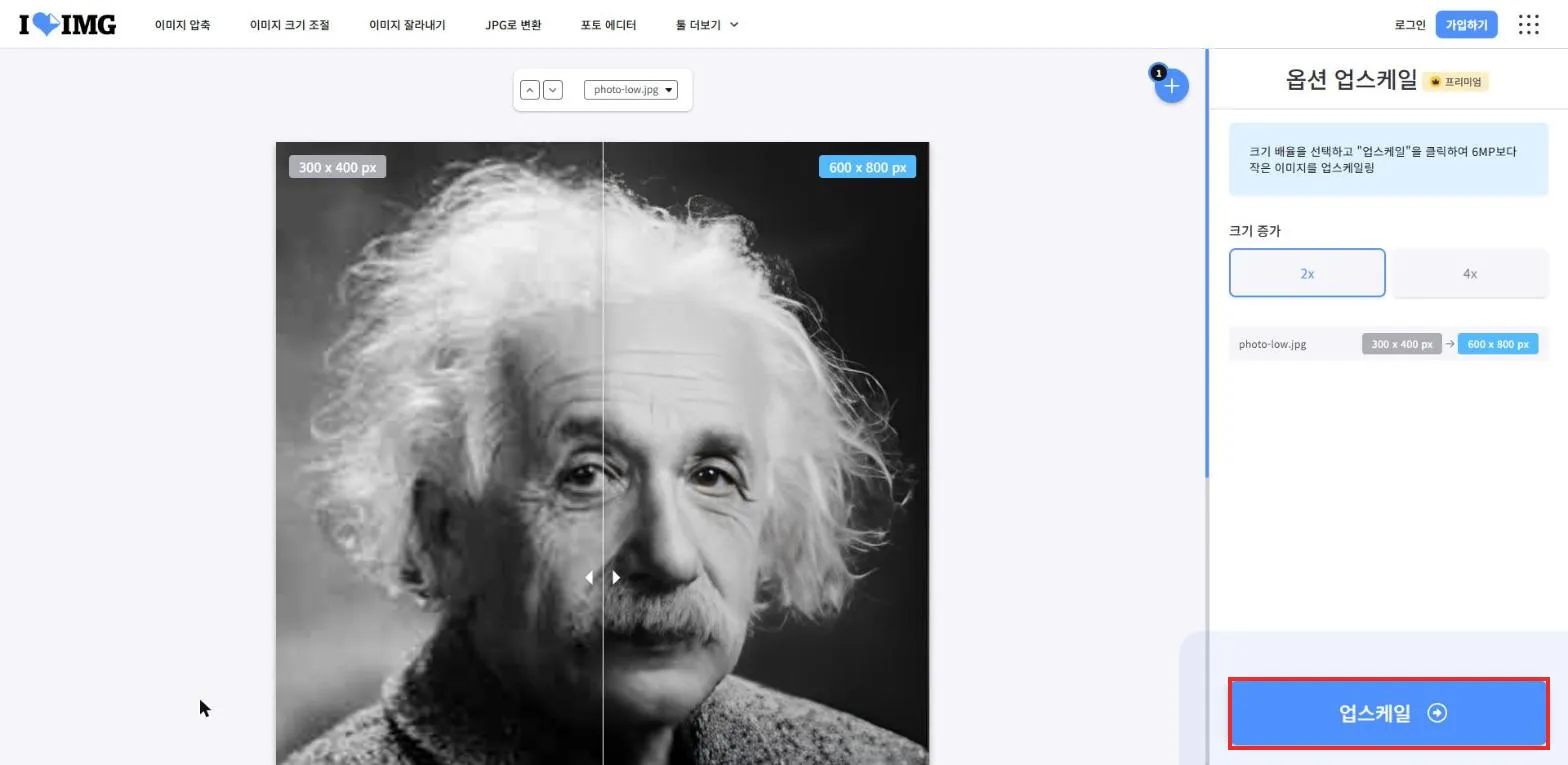Select the 2x upscale option
1568x765 pixels.
pos(1307,273)
